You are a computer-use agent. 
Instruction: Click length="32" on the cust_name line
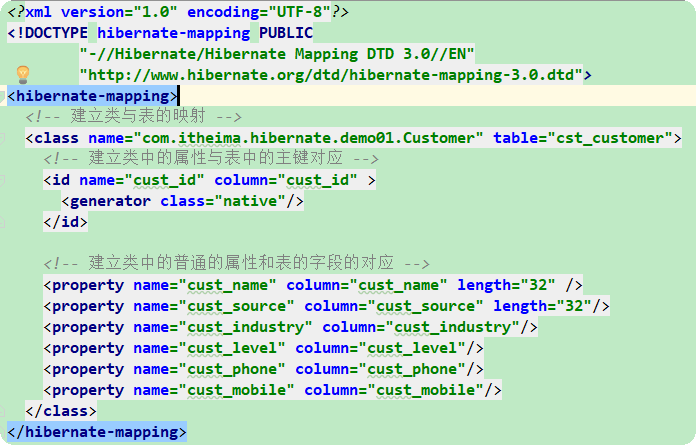[x=506, y=285]
